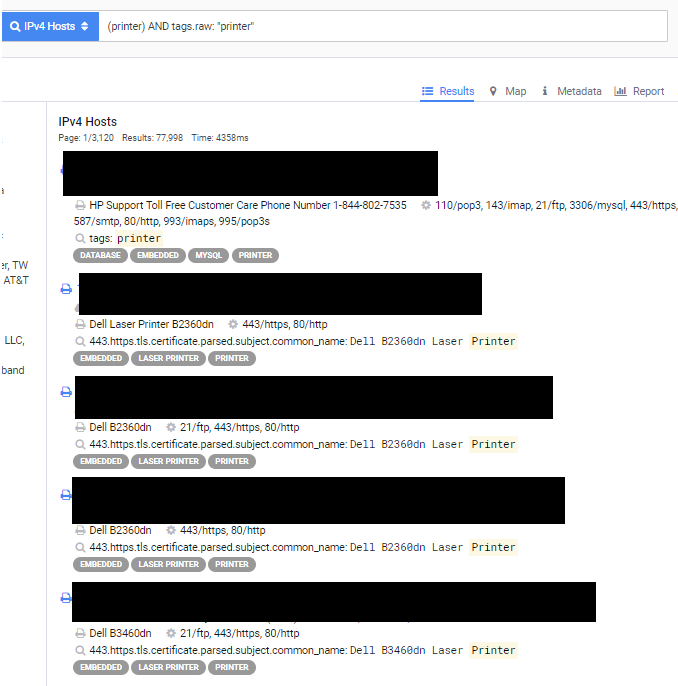Click gear icon beside Dell B3460dn protocols
Viewport: 678px width, 686px height.
coord(171,633)
